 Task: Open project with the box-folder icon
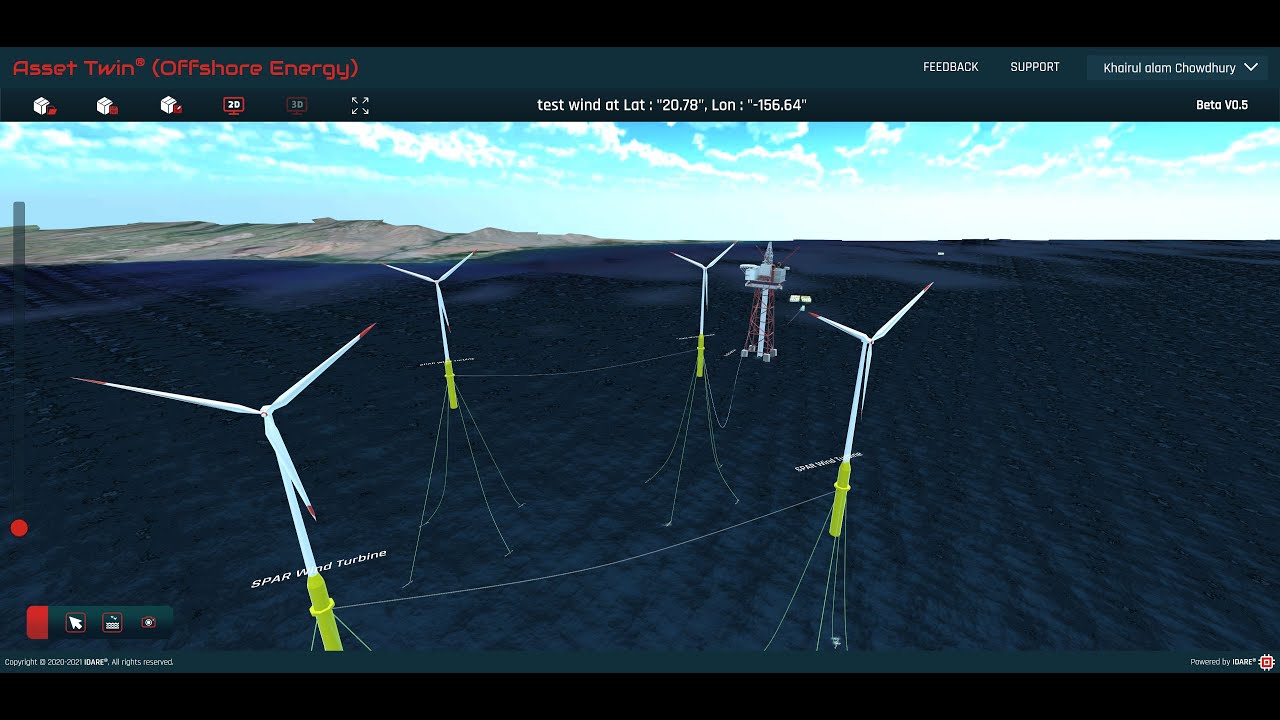click(44, 105)
